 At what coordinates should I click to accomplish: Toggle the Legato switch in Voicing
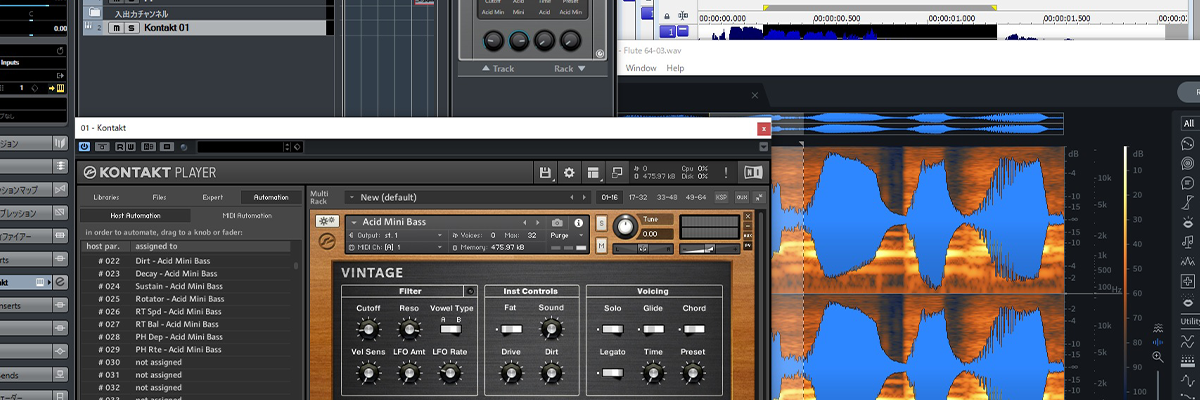click(x=612, y=373)
